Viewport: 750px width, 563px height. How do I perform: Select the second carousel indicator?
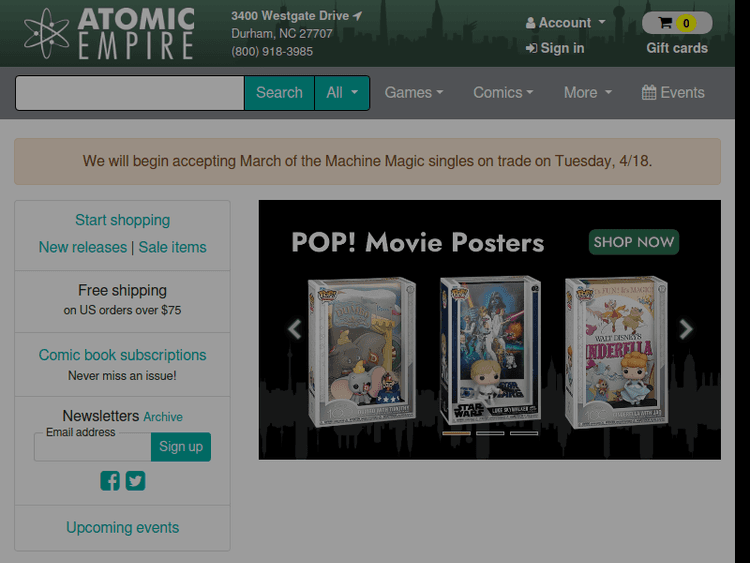pyautogui.click(x=490, y=433)
